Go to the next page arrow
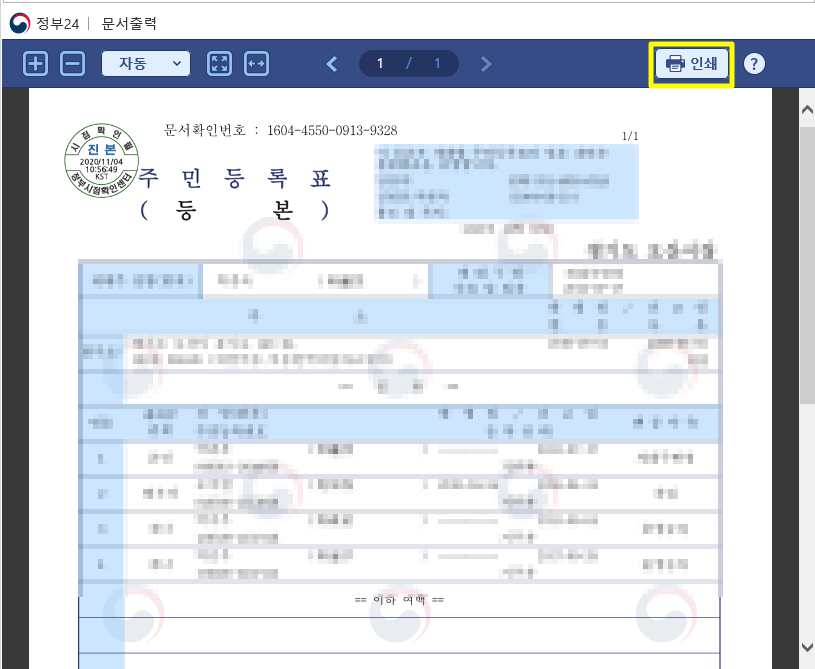Screen dimensions: 815x669 pyautogui.click(x=486, y=64)
